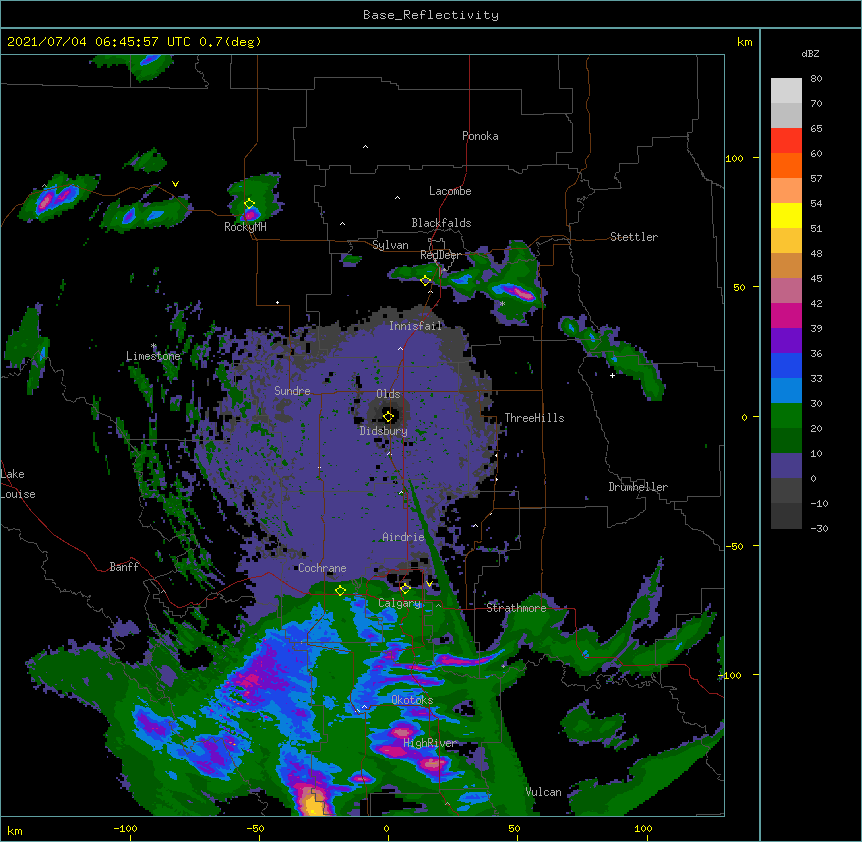
Task: Click the 2021/07/04 06:45:57 UTC timestamp
Action: coord(99,42)
